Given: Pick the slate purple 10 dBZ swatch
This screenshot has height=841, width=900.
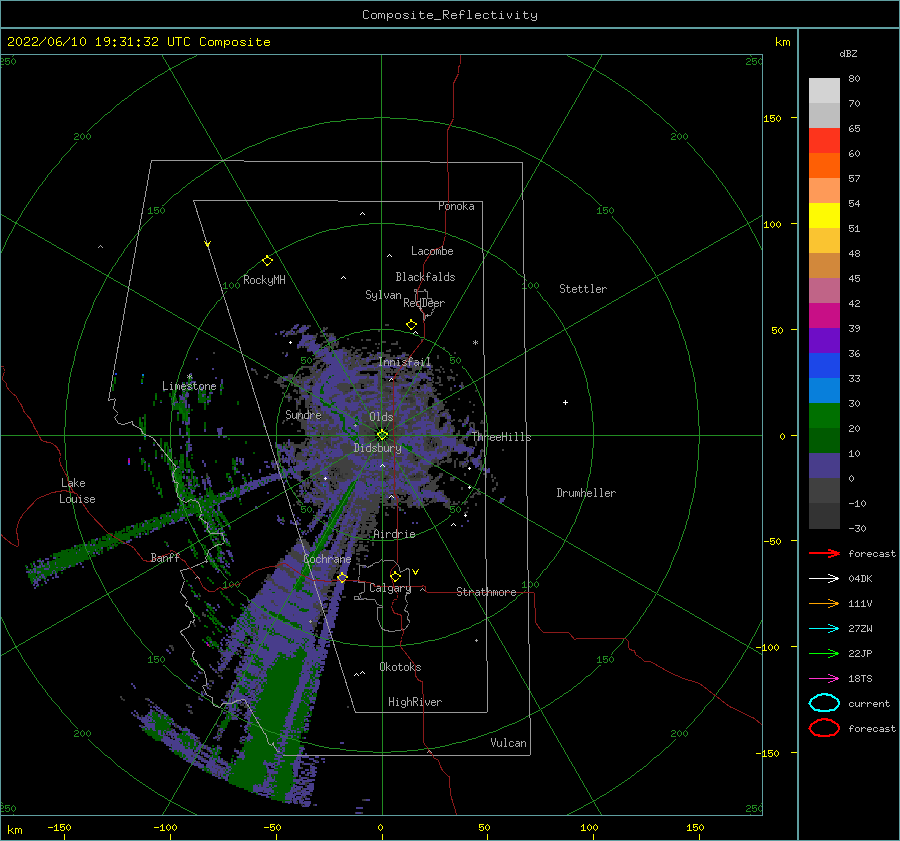Looking at the screenshot, I should click(x=824, y=466).
